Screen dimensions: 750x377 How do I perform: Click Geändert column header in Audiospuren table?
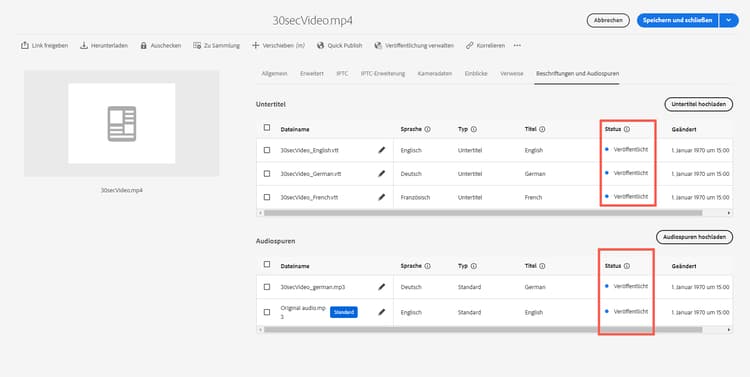(x=684, y=266)
